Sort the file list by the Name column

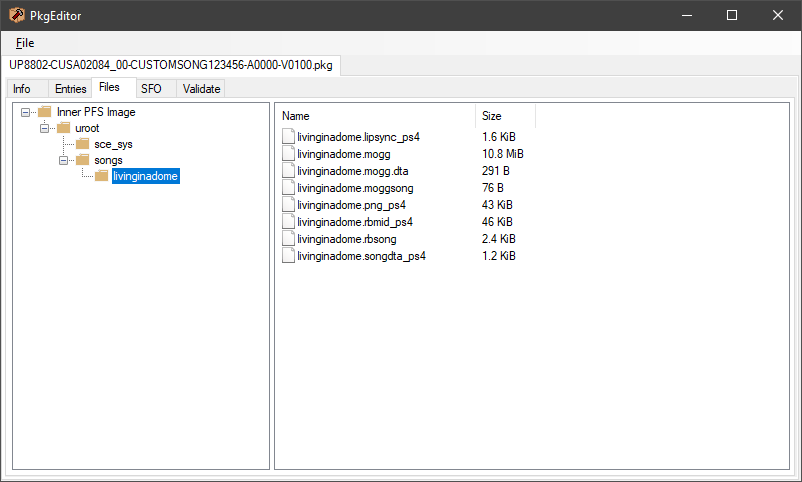pyautogui.click(x=377, y=116)
